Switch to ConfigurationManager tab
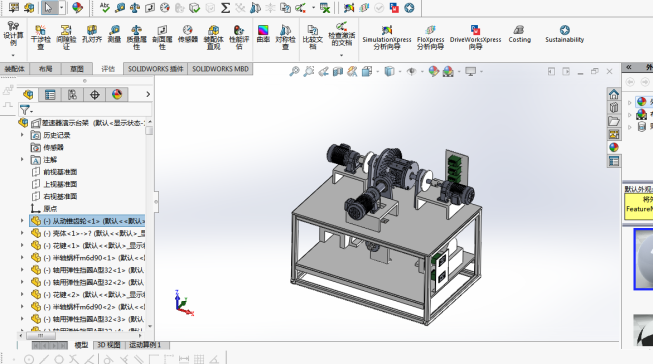Image resolution: width=653 pixels, height=364 pixels. click(72, 95)
